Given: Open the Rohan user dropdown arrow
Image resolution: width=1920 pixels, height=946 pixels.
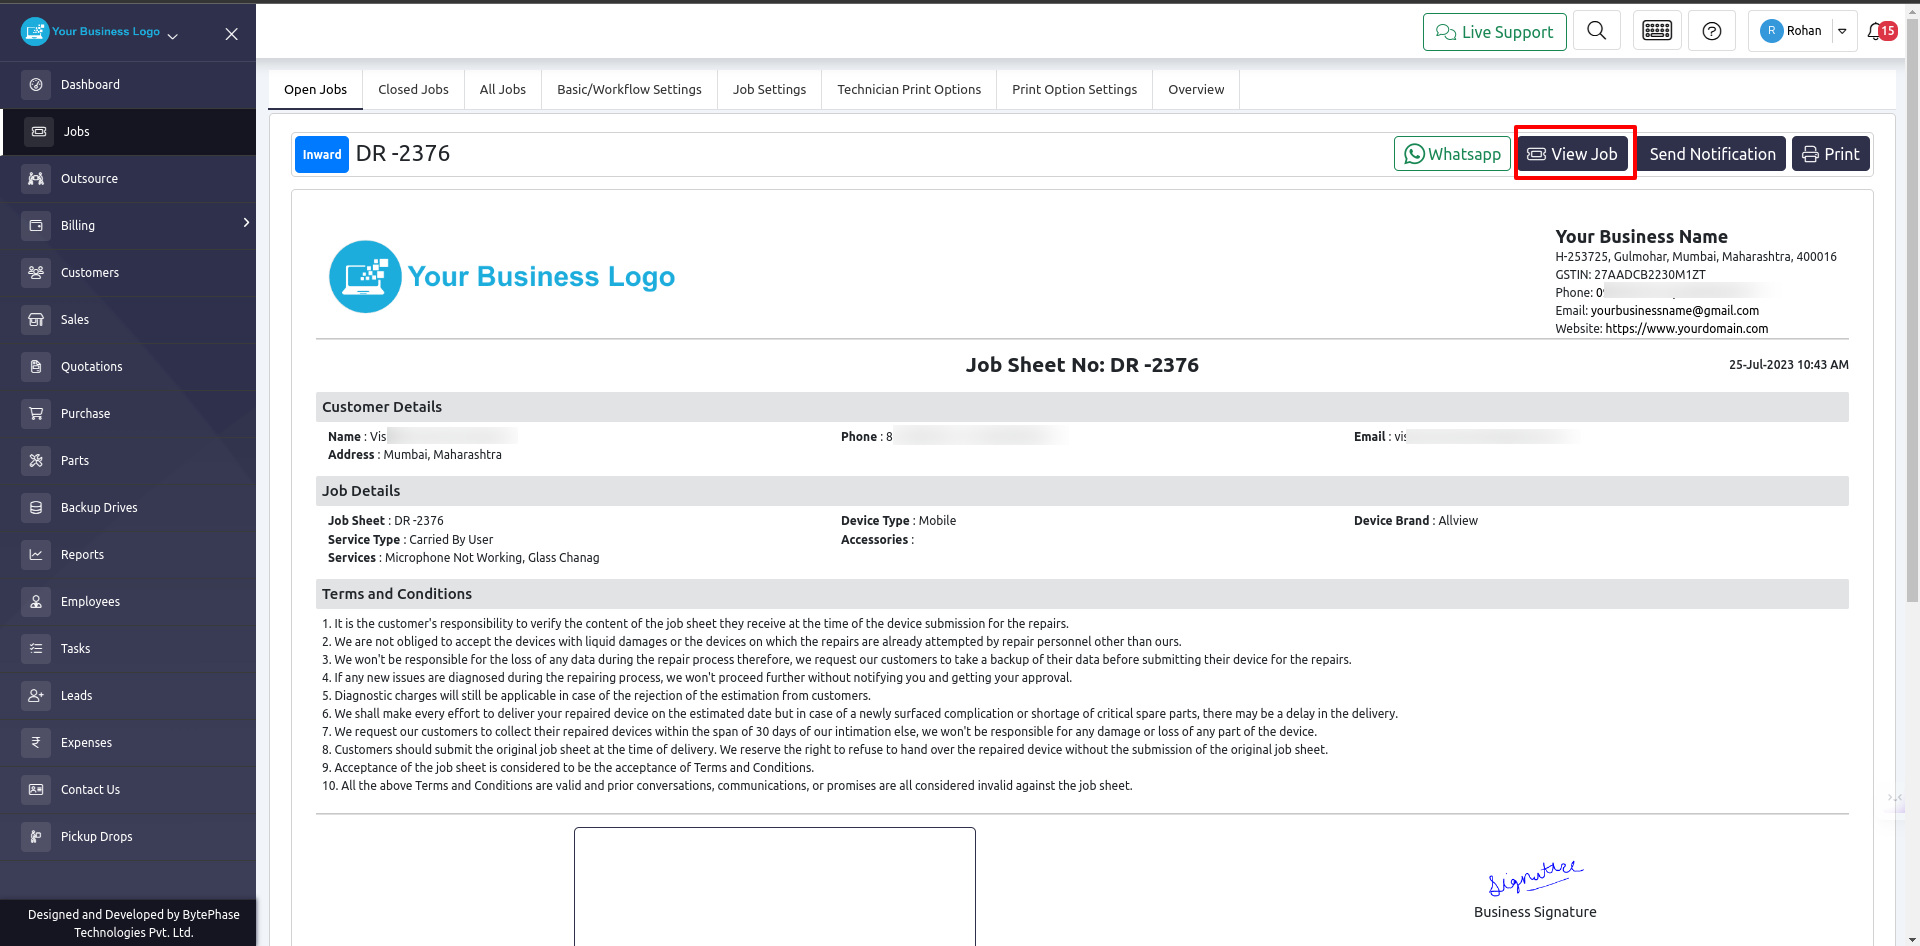Looking at the screenshot, I should pos(1842,31).
